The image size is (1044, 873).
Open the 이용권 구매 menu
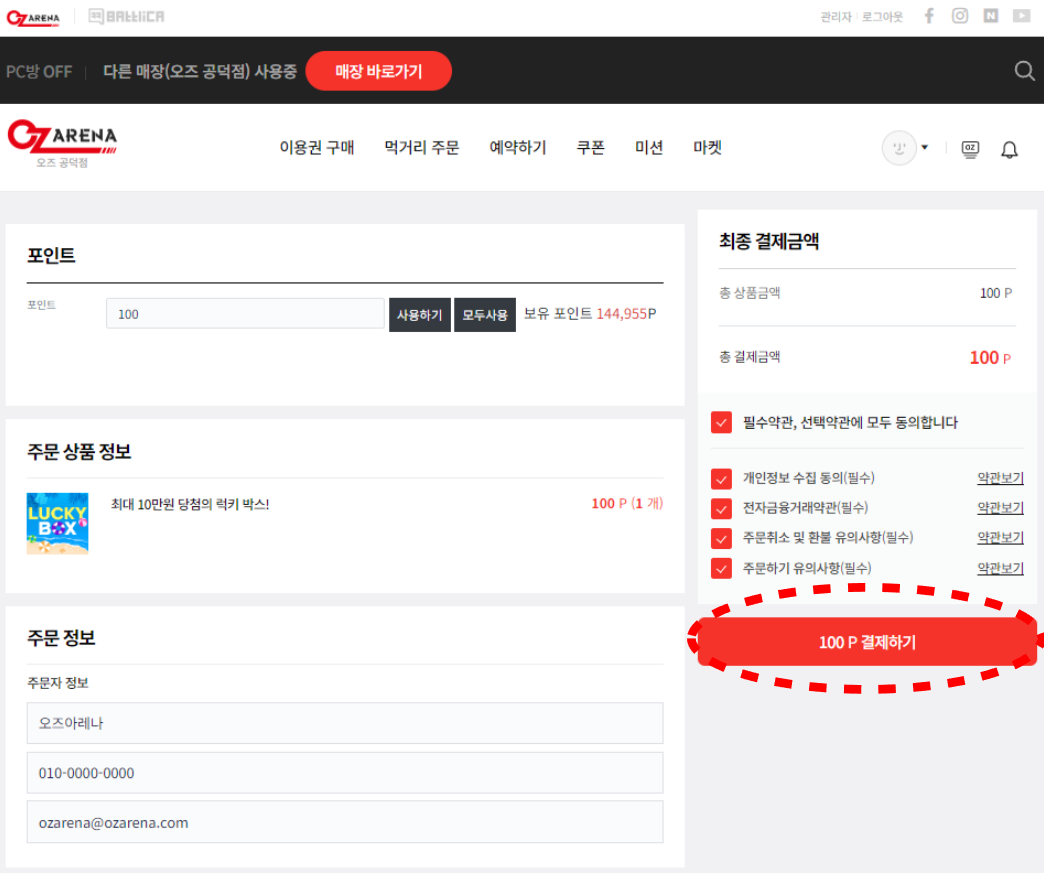pos(317,148)
